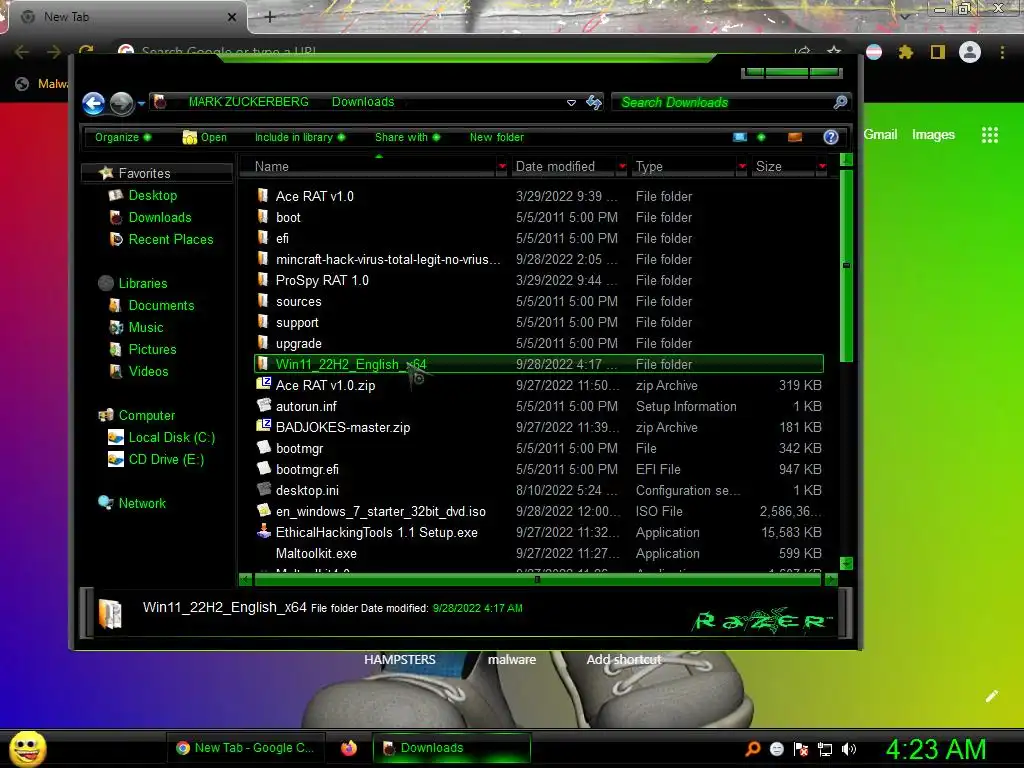Screen dimensions: 1024x768
Task: Sort by Date modified column
Action: coord(563,167)
